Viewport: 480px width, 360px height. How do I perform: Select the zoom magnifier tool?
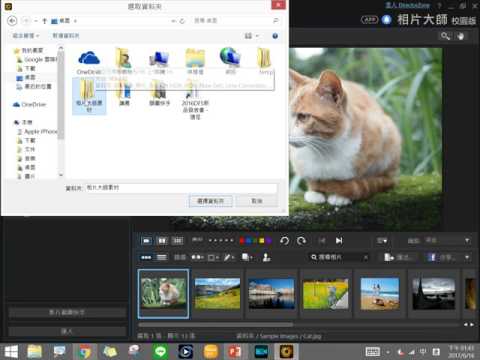tap(445, 36)
